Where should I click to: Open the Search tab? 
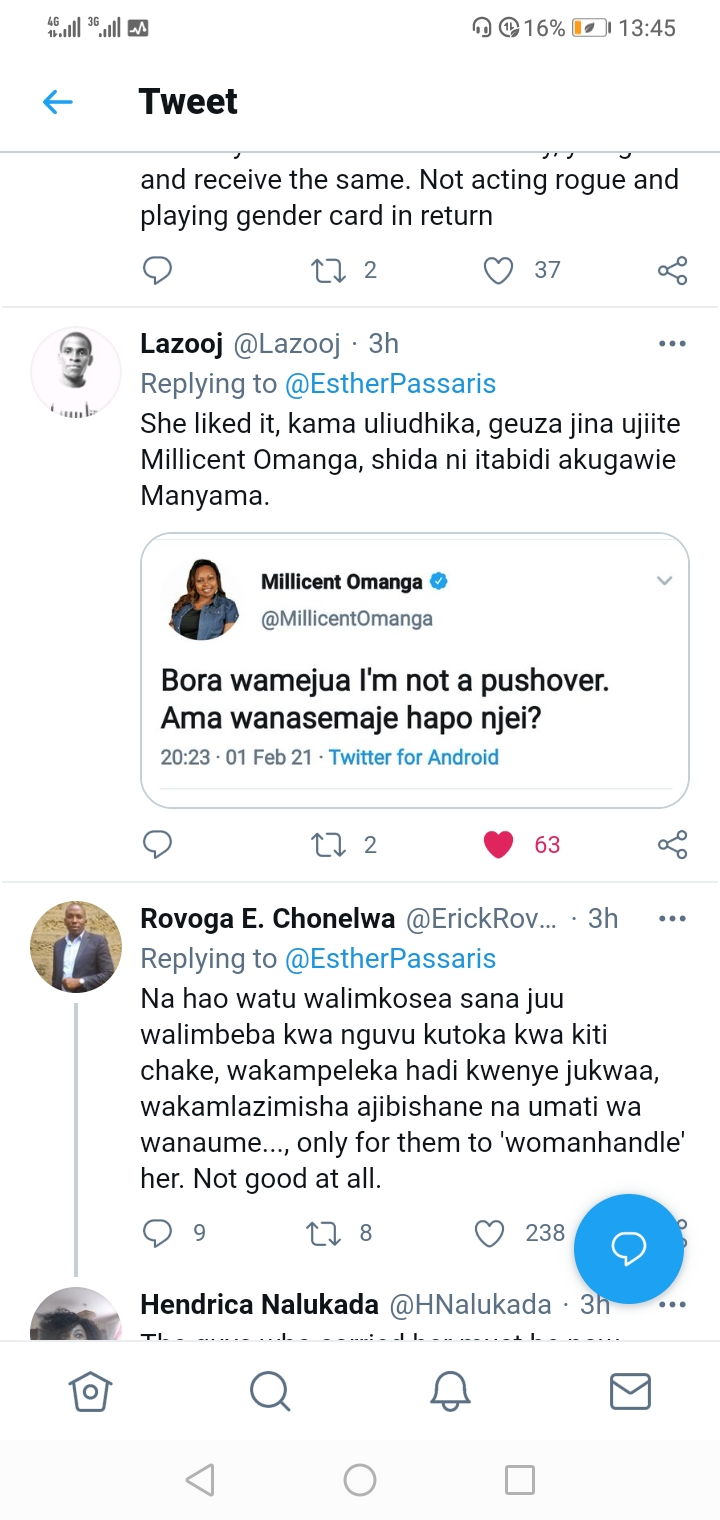(x=270, y=1391)
